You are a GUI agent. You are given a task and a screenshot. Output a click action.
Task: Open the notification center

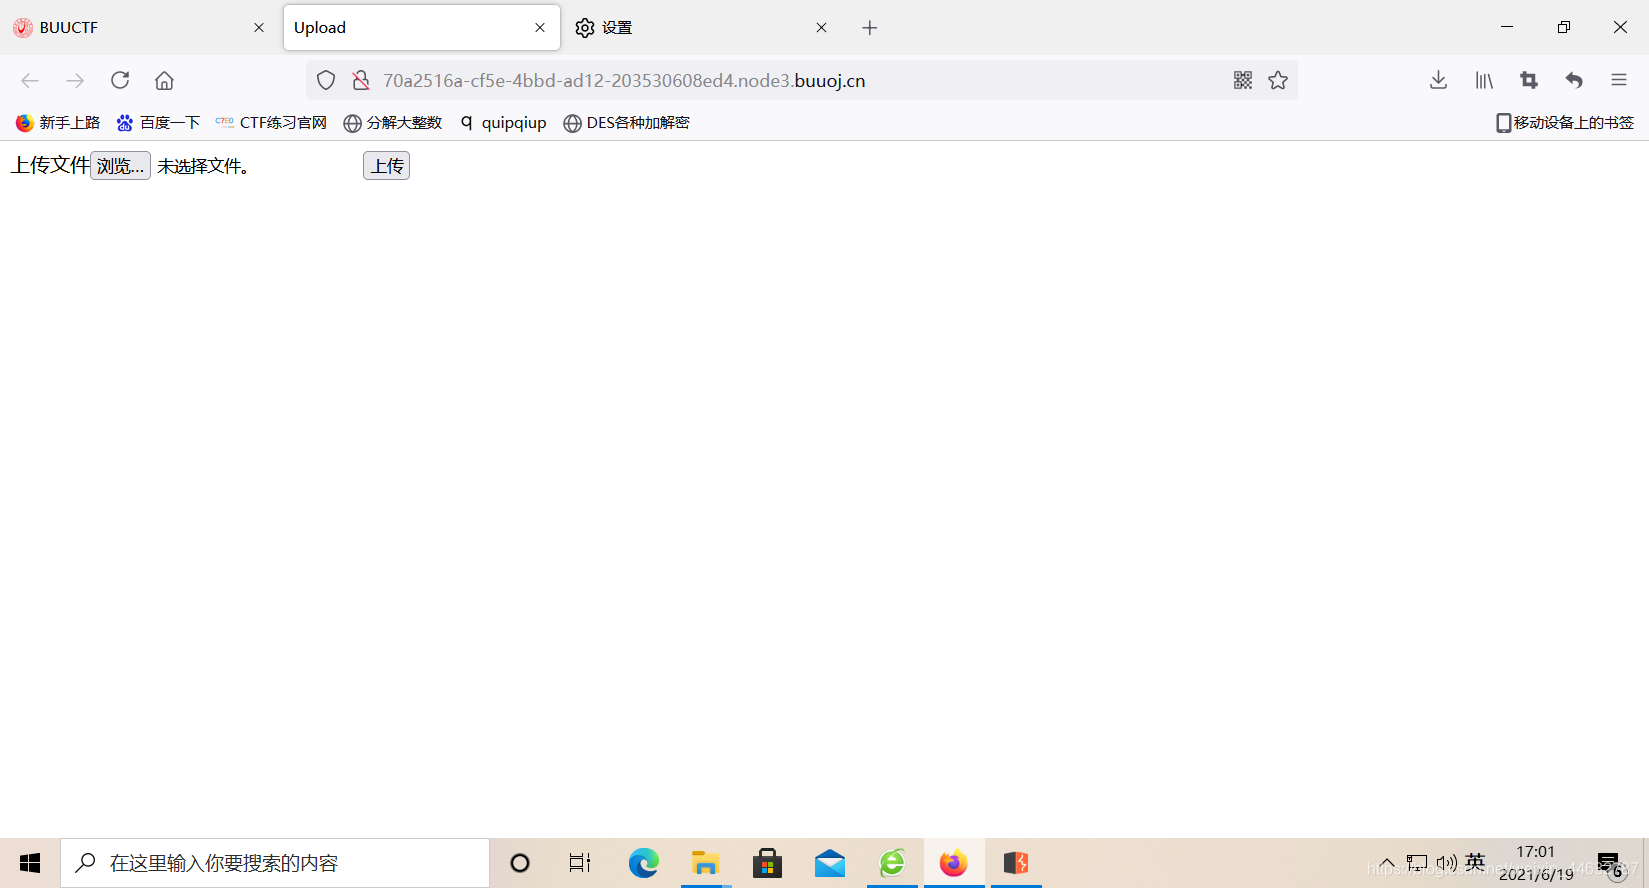click(1609, 864)
